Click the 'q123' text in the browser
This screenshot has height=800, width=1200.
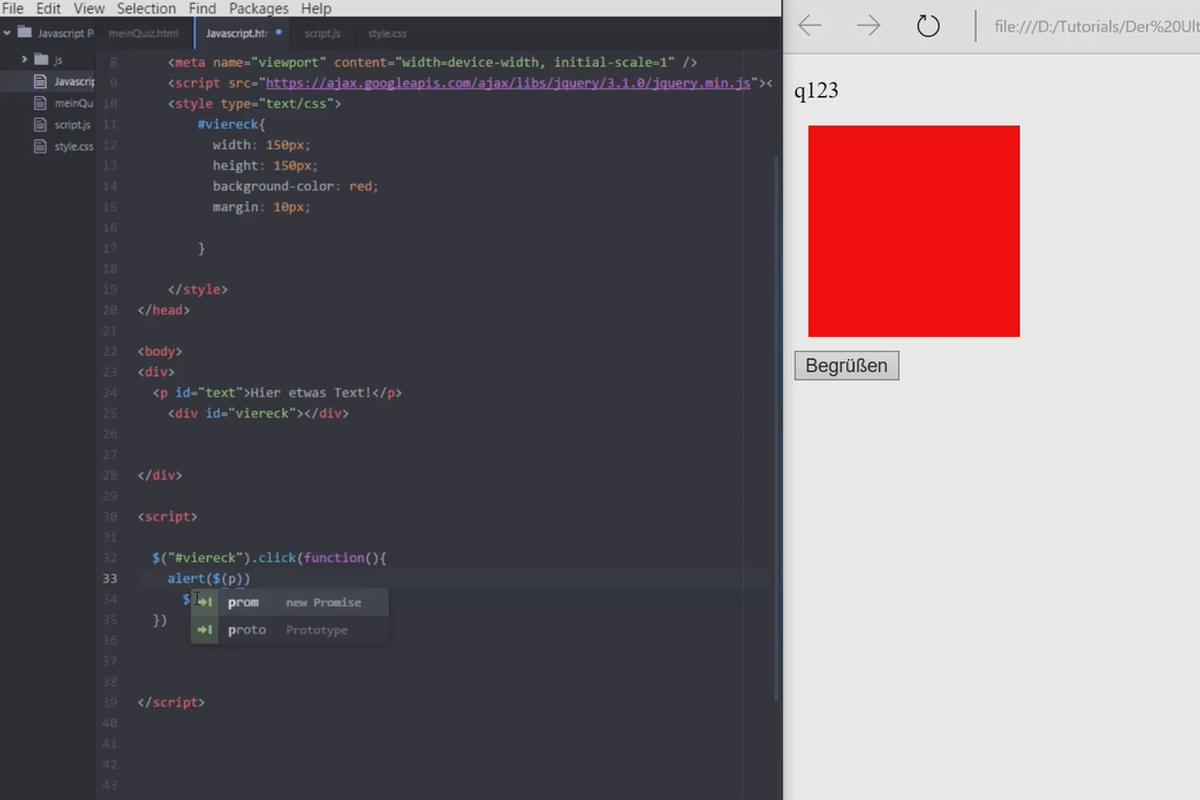tap(816, 91)
